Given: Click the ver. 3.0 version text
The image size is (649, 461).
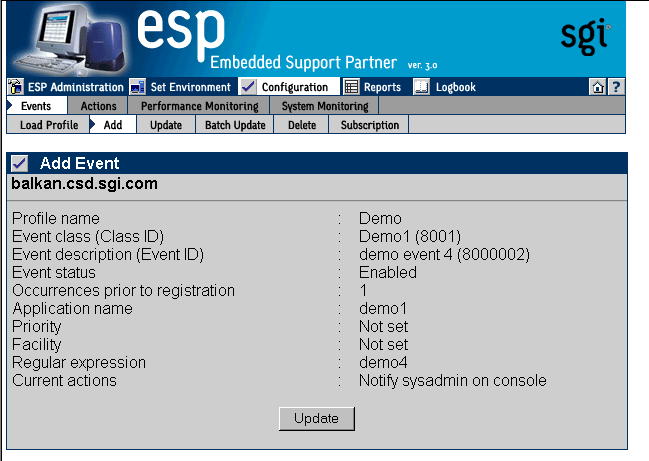Looking at the screenshot, I should pos(422,65).
